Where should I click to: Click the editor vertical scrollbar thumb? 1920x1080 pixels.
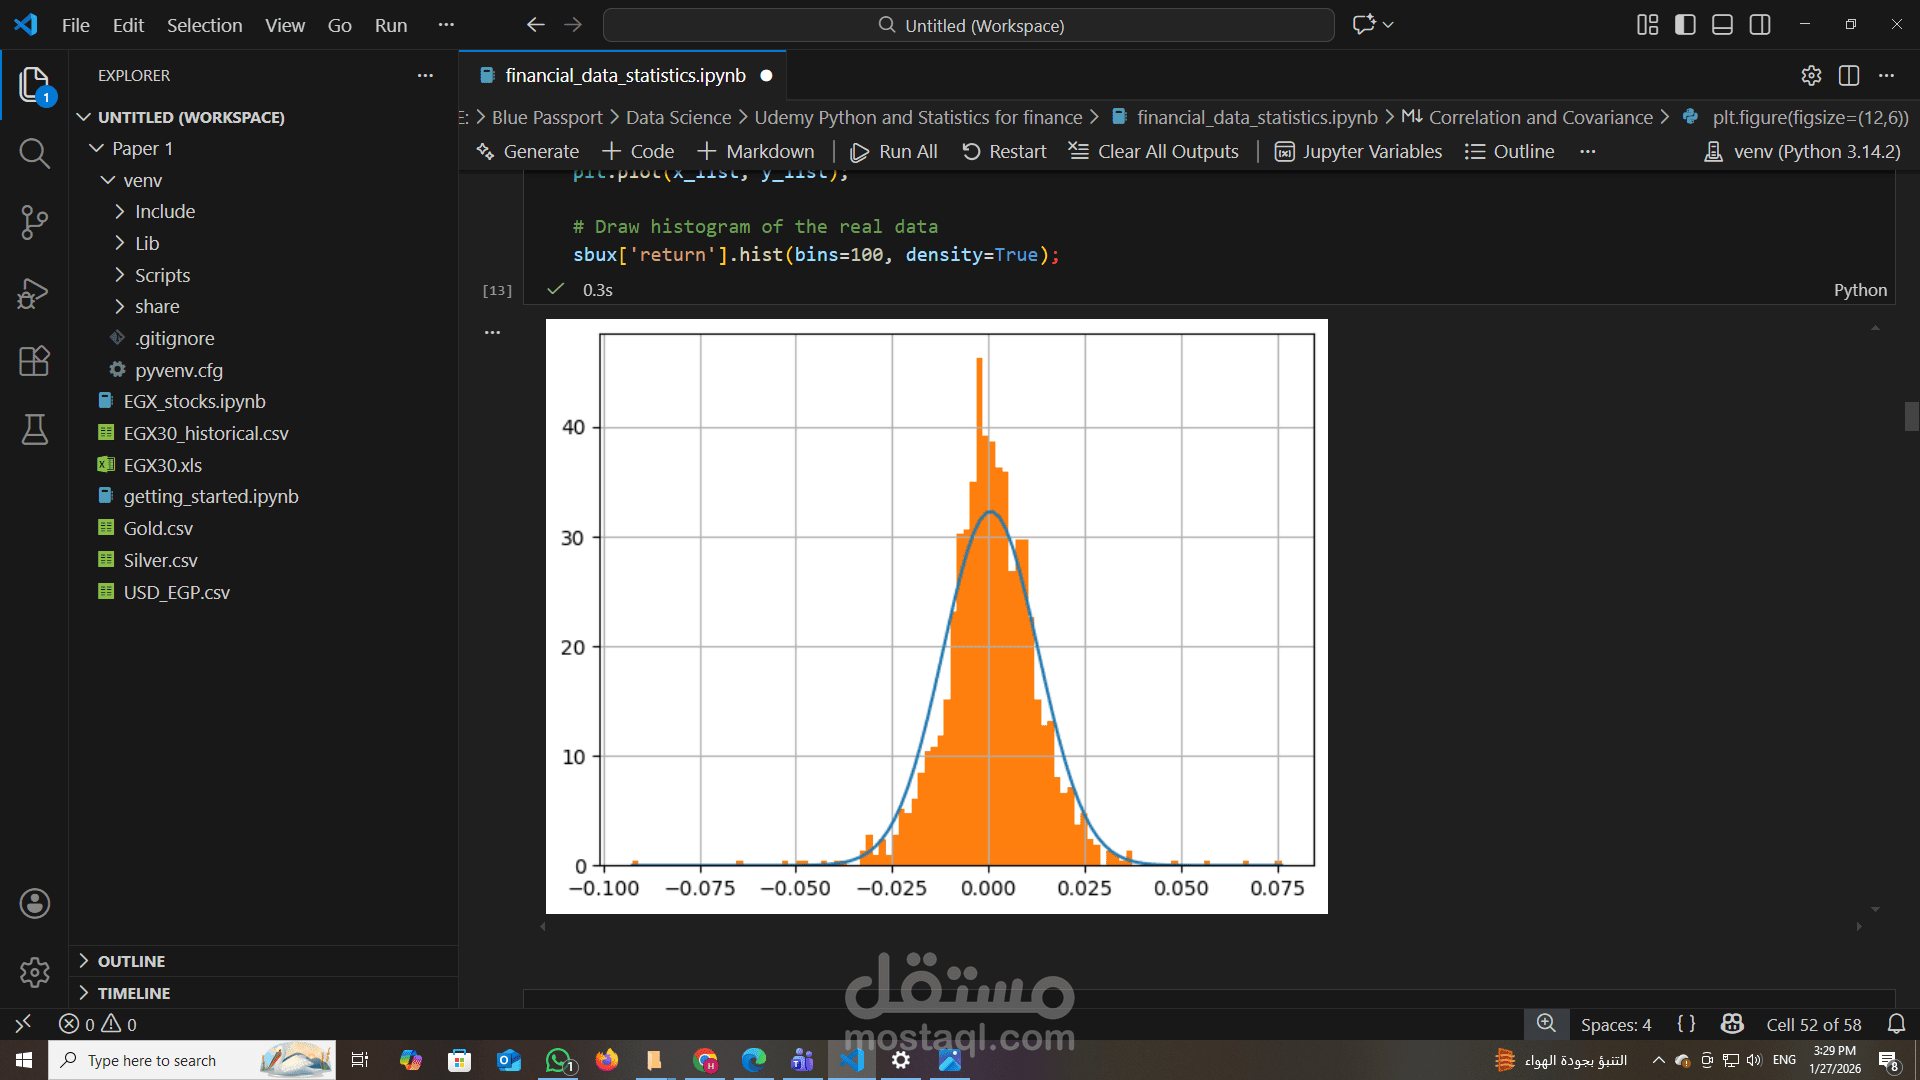pos(1911,416)
